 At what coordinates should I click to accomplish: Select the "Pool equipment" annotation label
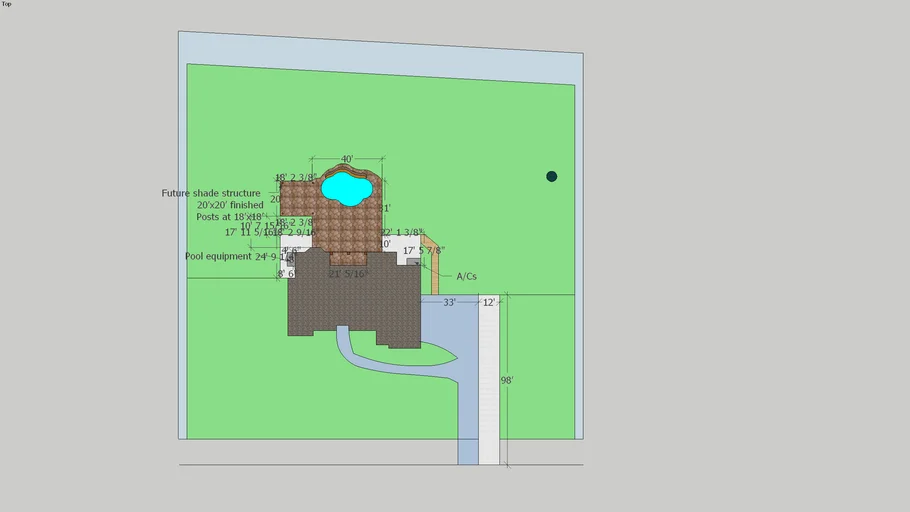(218, 256)
